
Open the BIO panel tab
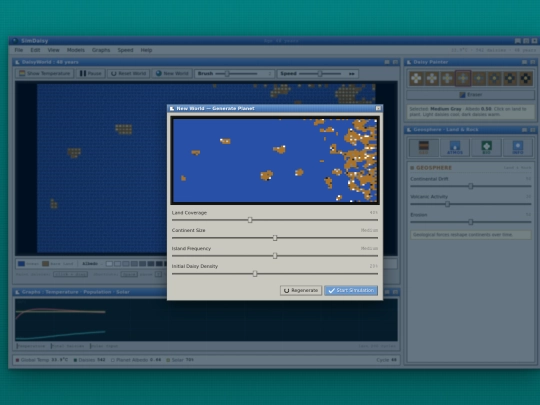[486, 147]
